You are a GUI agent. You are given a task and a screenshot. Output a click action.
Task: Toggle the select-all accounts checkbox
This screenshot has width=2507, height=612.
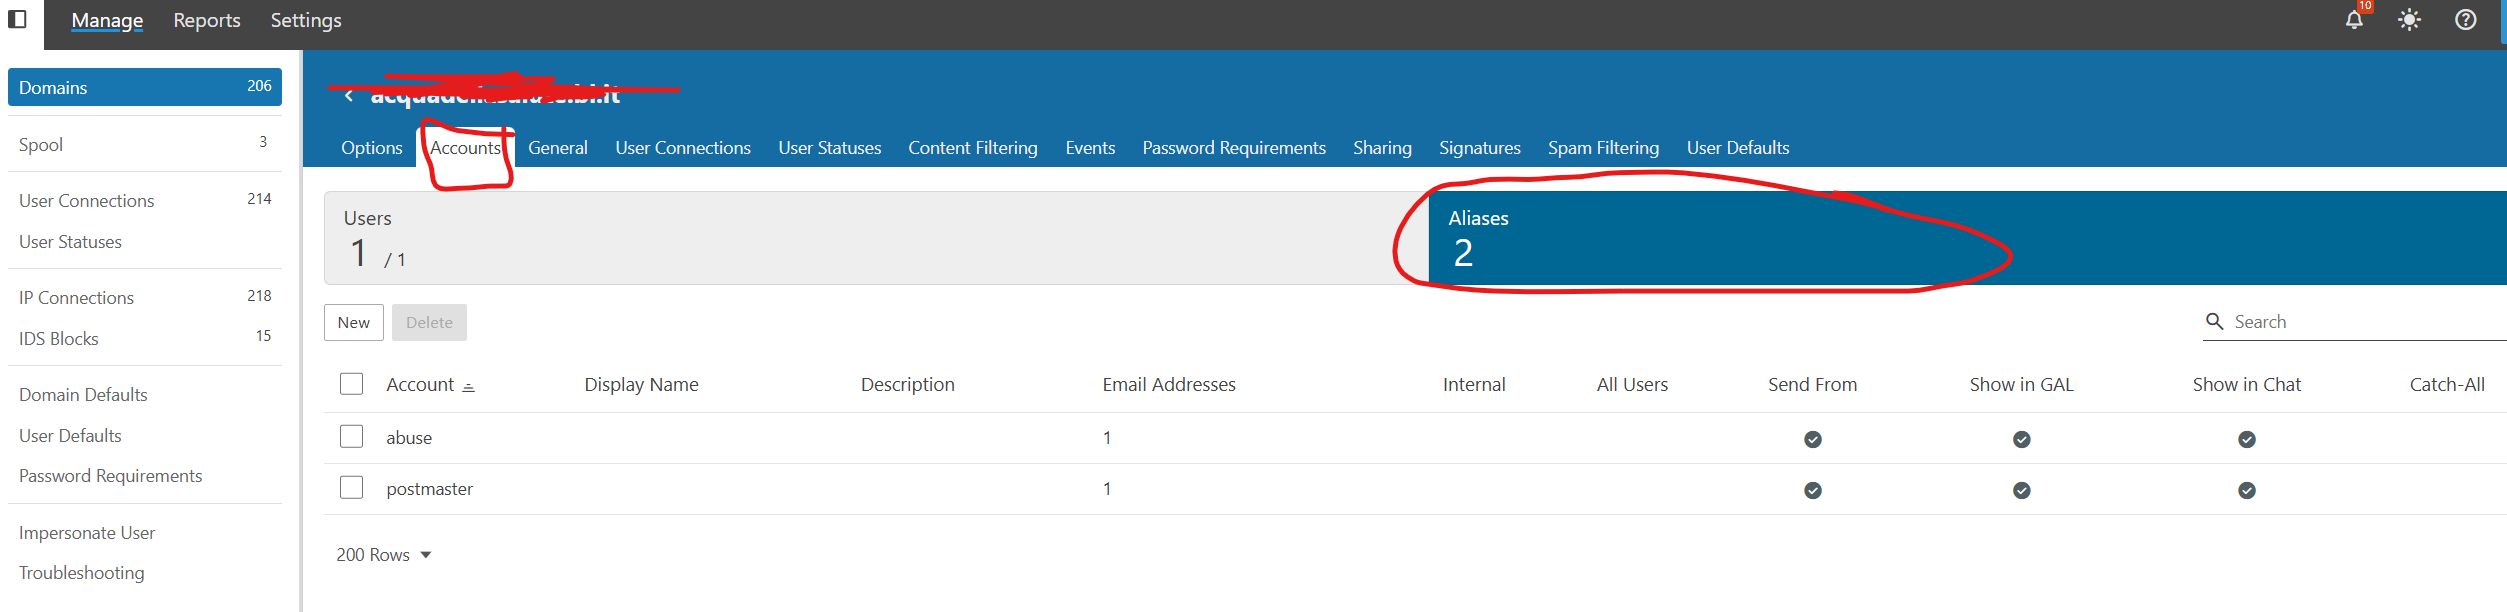click(x=351, y=384)
